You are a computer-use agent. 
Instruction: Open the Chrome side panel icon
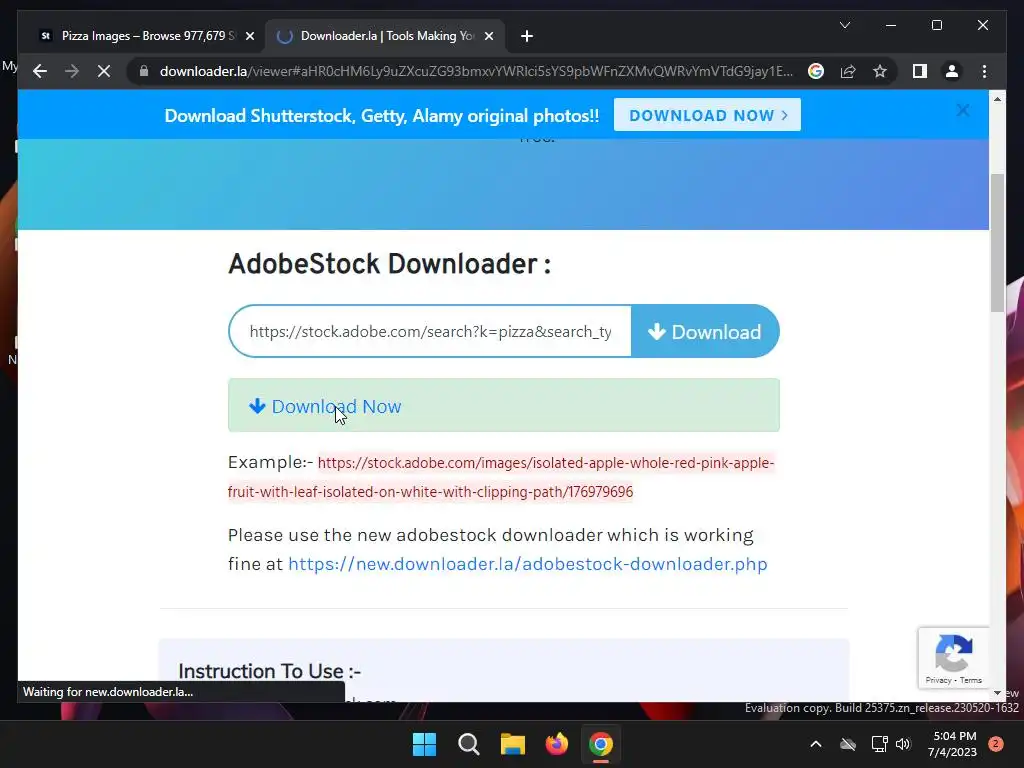[x=920, y=71]
